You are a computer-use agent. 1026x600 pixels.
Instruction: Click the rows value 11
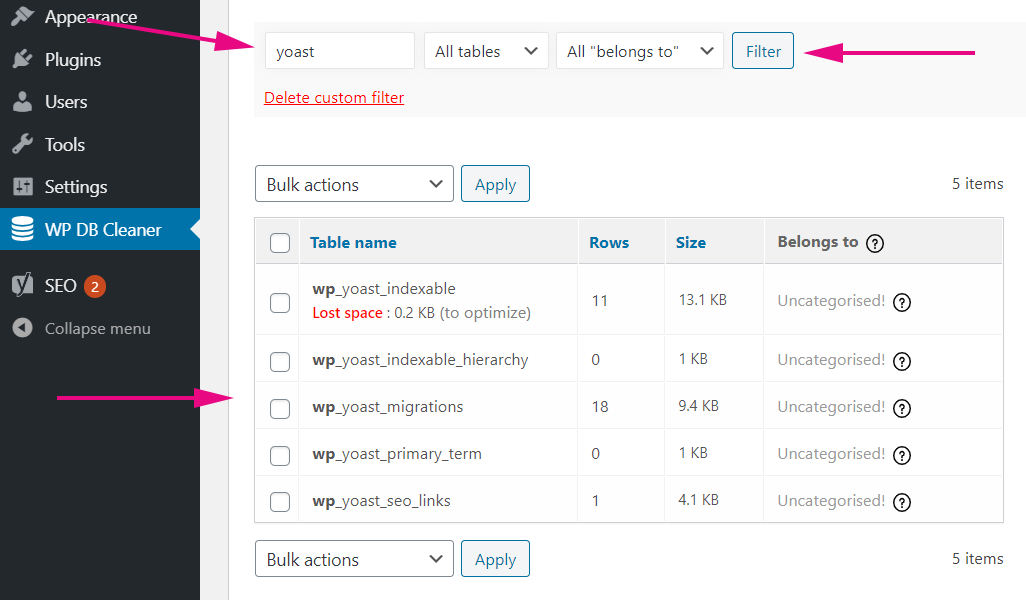coord(599,301)
